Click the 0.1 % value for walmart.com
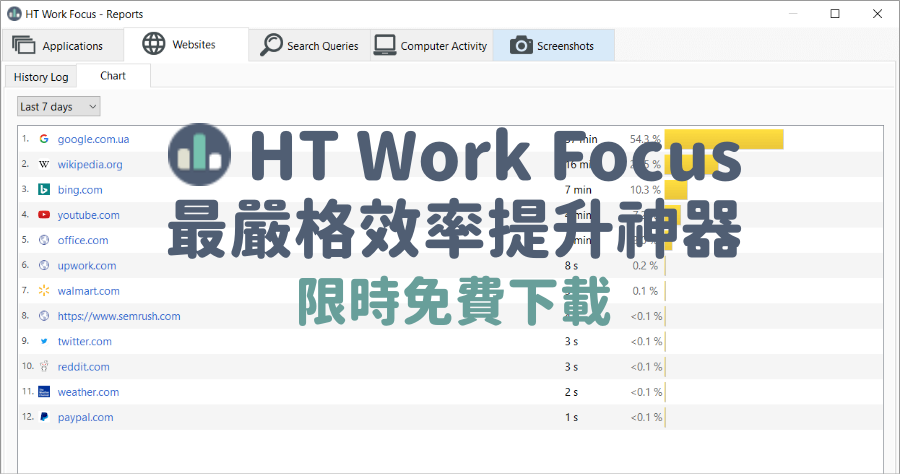Image resolution: width=900 pixels, height=474 pixels. 645,291
